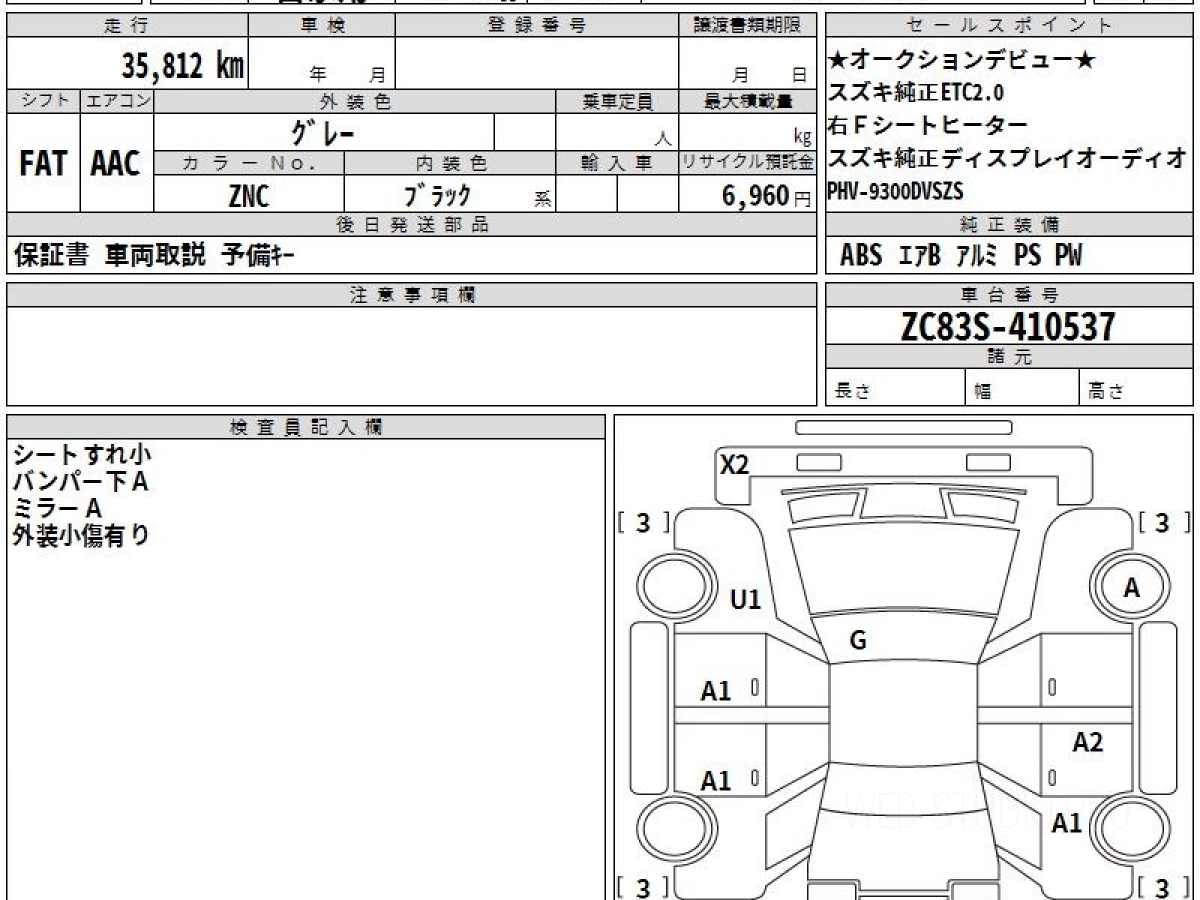Screen dimensions: 1200x900
Task: Click the 高さ dimension cell
Action: [1137, 388]
